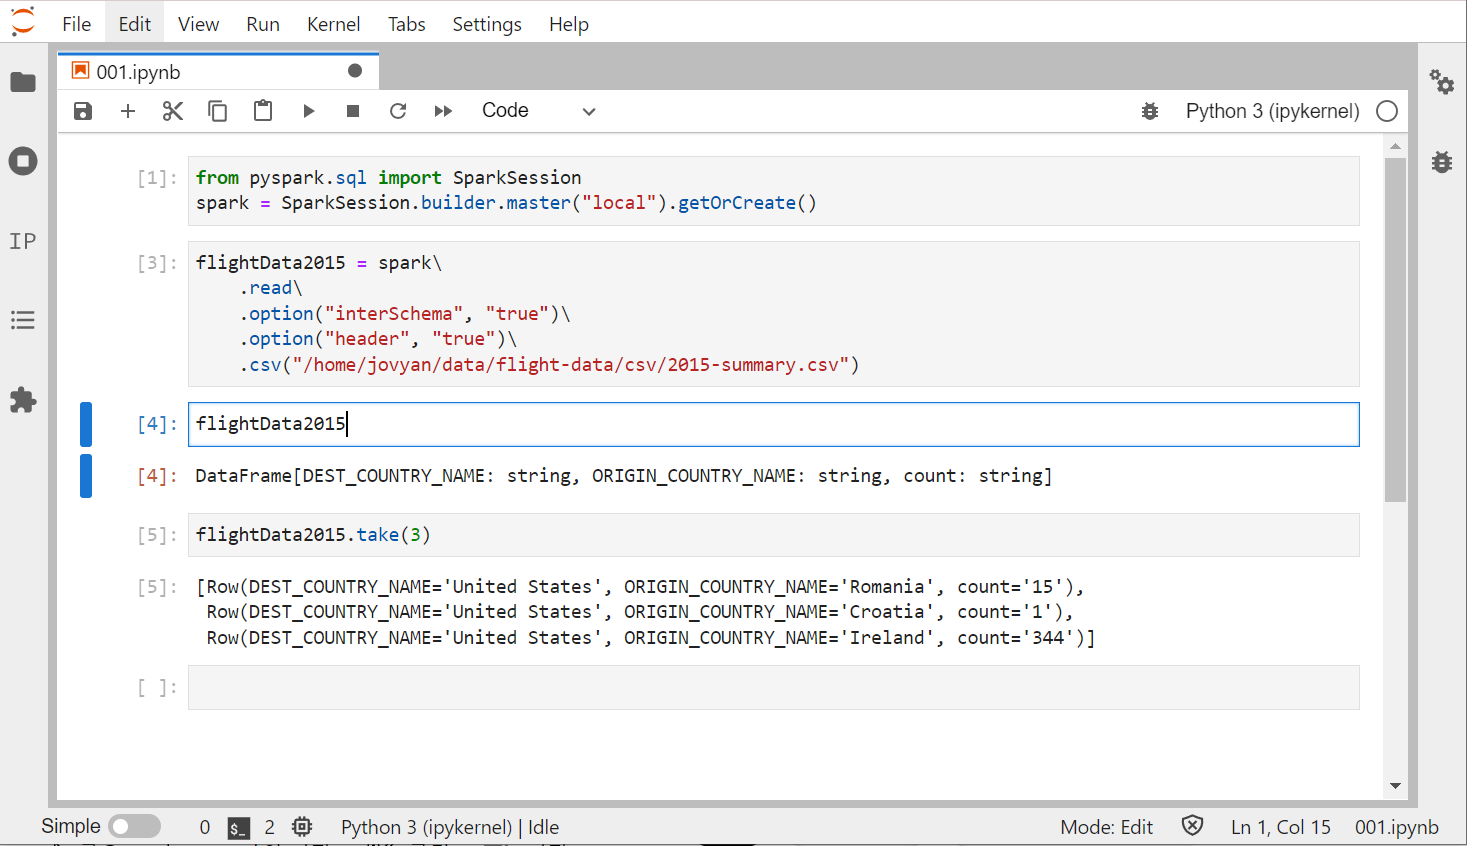Open the View menu
Viewport: 1467px width, 846px height.
[x=198, y=24]
